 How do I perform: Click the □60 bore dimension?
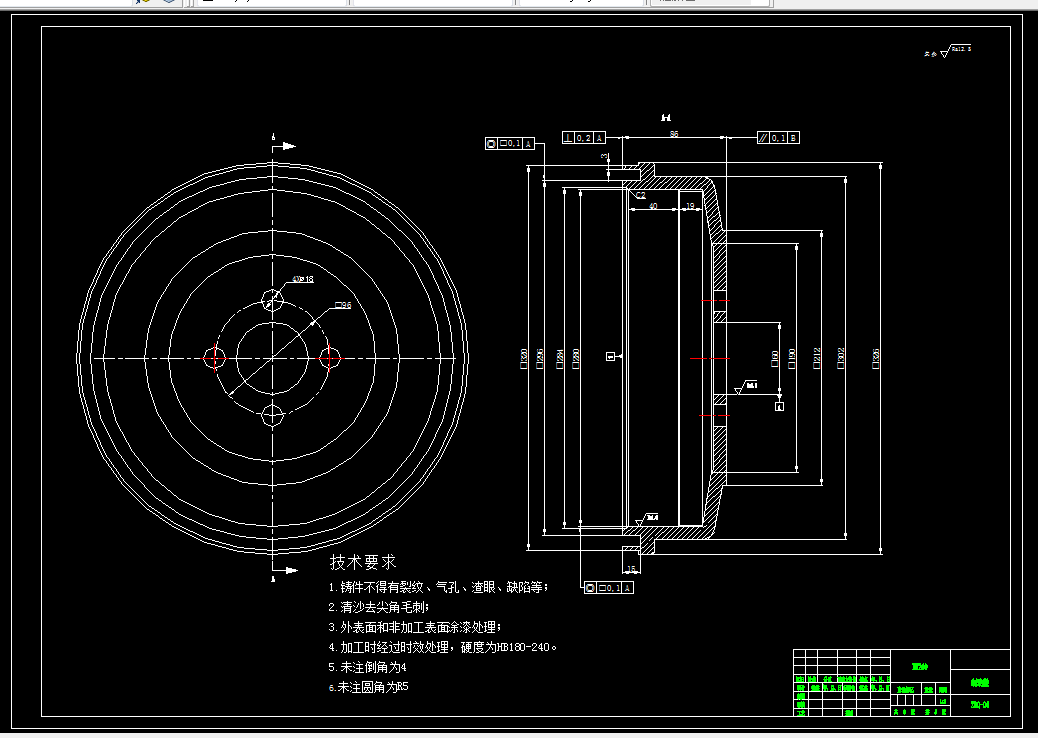coord(775,359)
